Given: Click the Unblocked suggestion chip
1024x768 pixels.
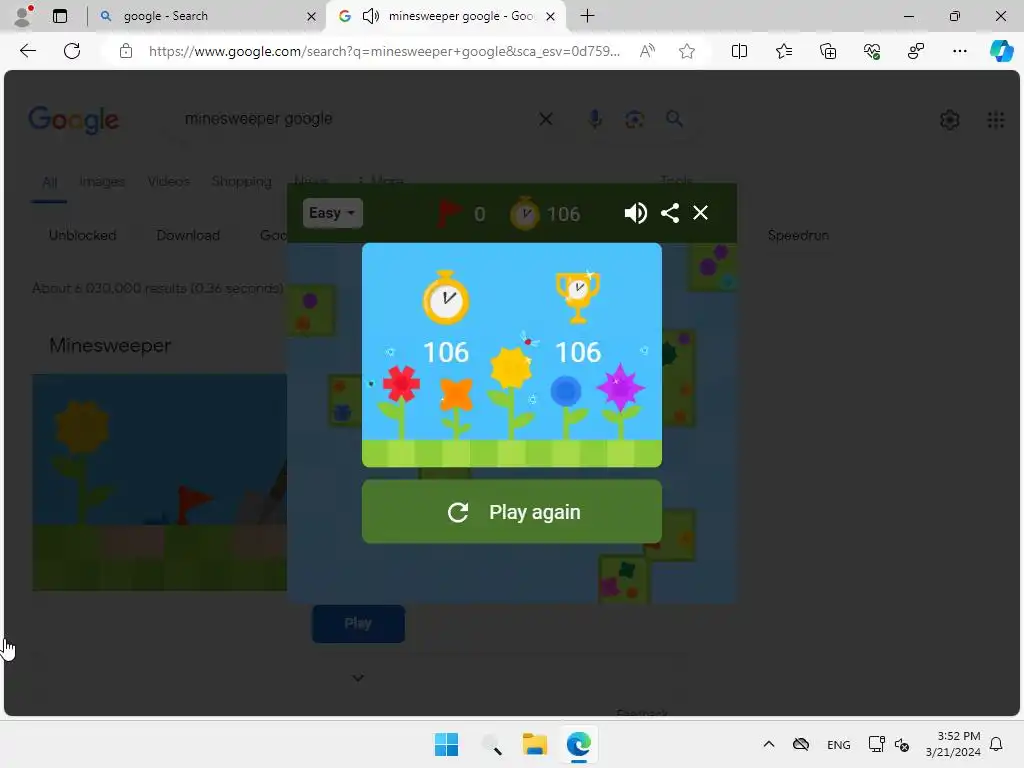Looking at the screenshot, I should pyautogui.click(x=82, y=235).
